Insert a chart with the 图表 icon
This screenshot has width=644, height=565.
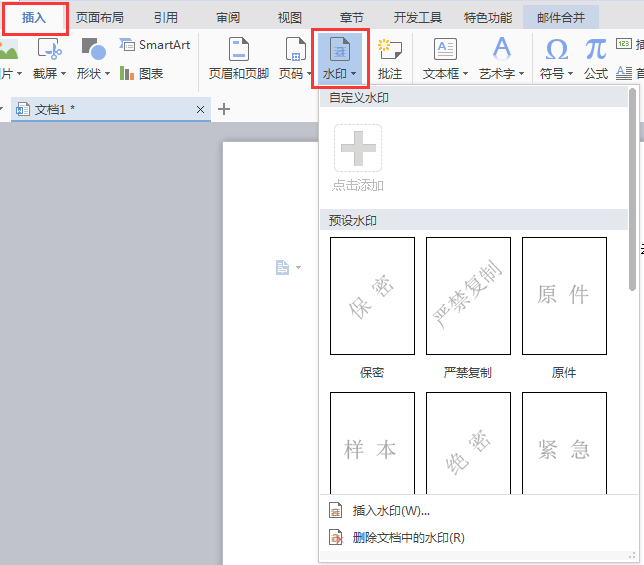point(127,73)
